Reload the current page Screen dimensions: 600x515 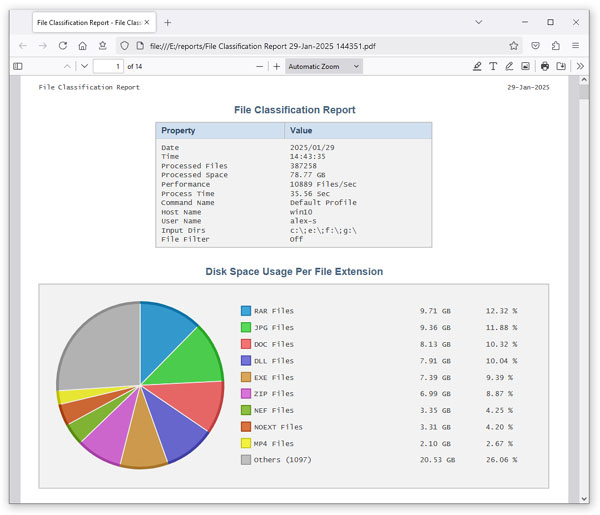coord(62,45)
